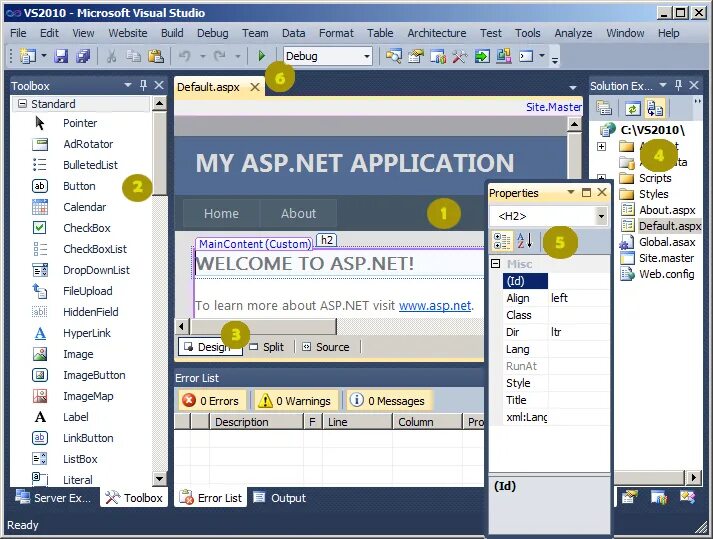Viewport: 713px width, 539px height.
Task: Click the About navigation button
Action: pos(298,213)
